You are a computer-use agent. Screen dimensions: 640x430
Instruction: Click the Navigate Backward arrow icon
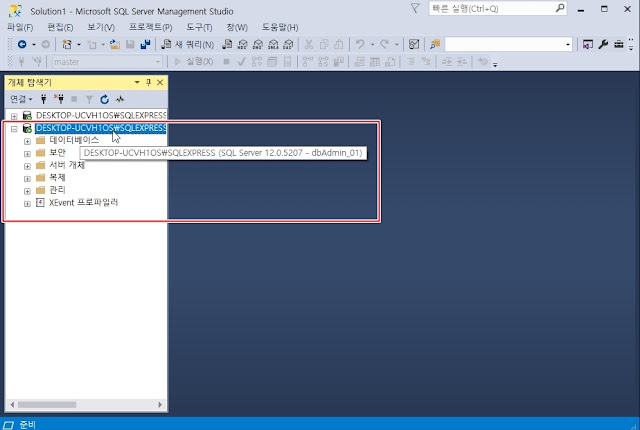[22, 44]
